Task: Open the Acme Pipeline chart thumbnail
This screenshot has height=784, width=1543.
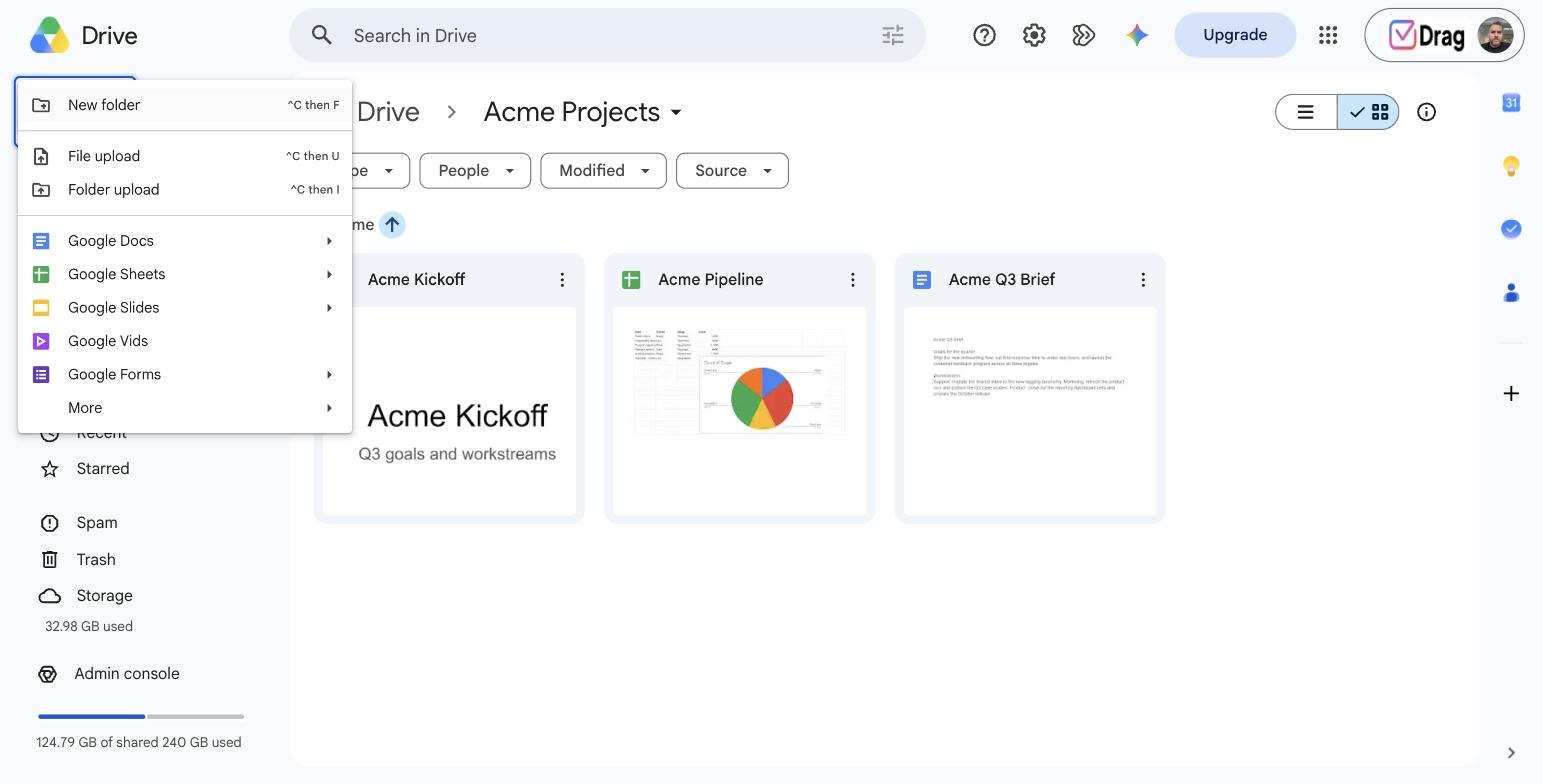Action: 740,411
